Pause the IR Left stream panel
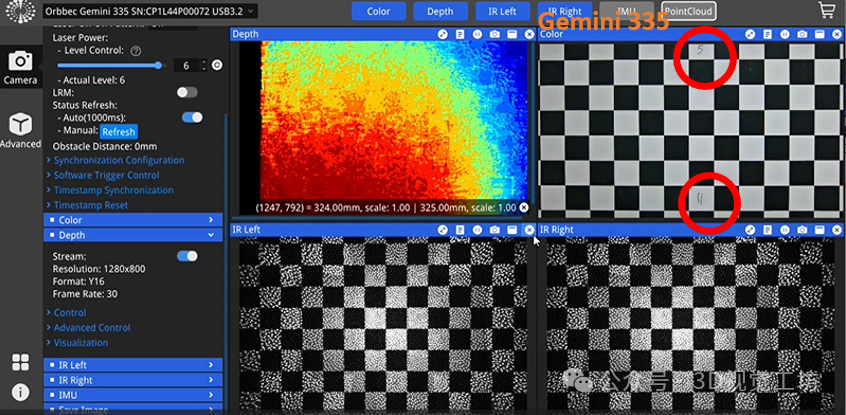Viewport: 846px width, 415px height. 477,230
